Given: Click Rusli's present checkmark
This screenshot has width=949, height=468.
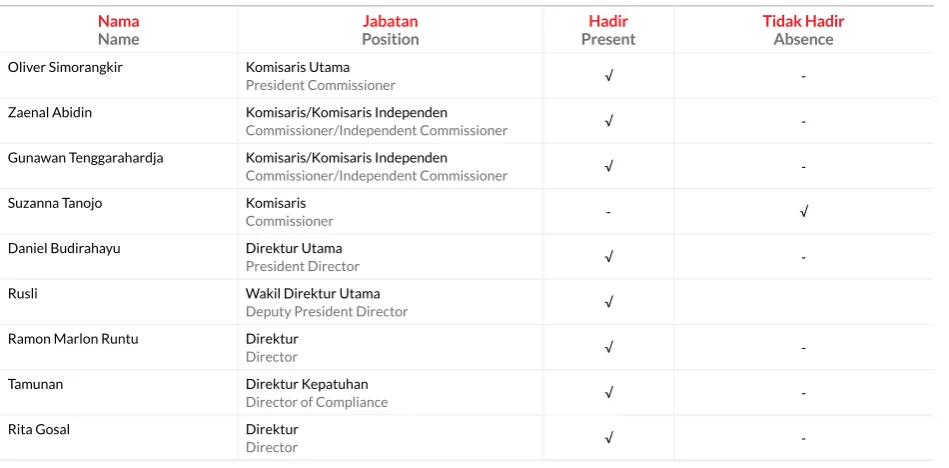Looking at the screenshot, I should tap(609, 302).
